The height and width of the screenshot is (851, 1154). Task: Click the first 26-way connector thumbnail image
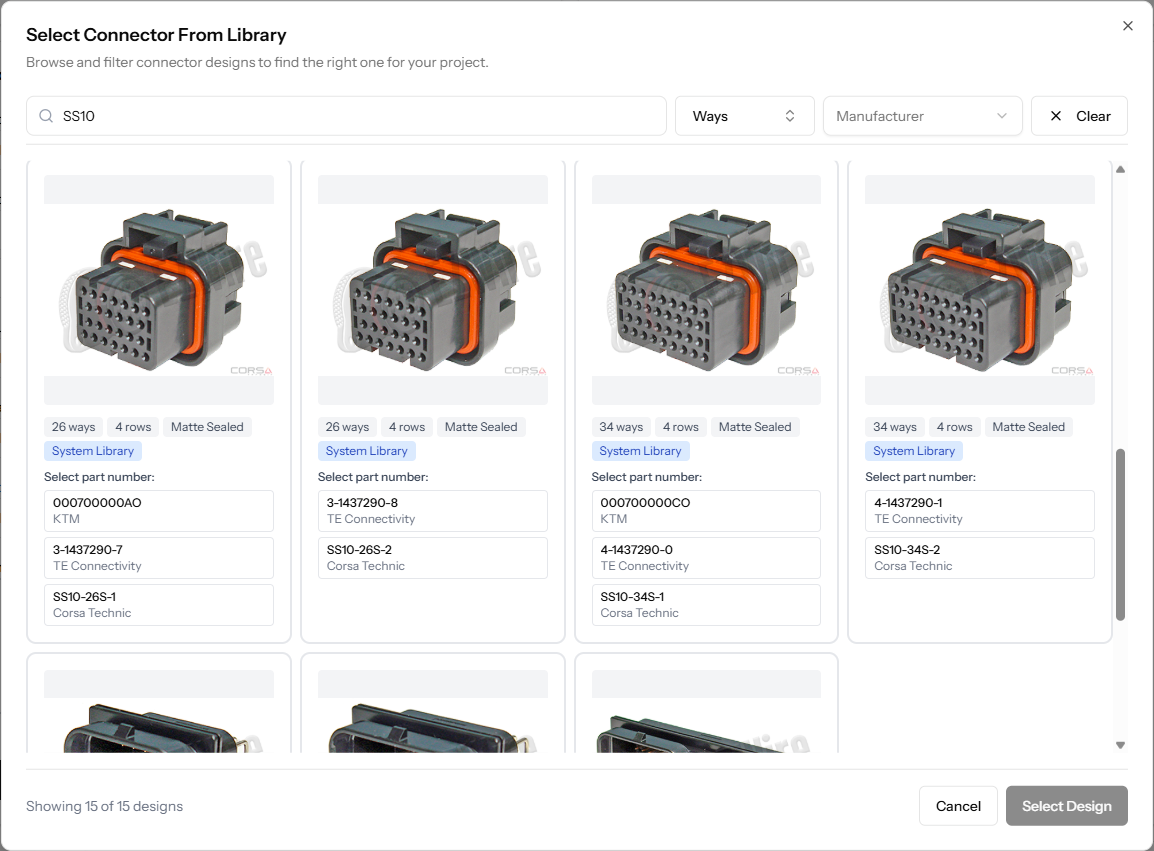tap(158, 290)
